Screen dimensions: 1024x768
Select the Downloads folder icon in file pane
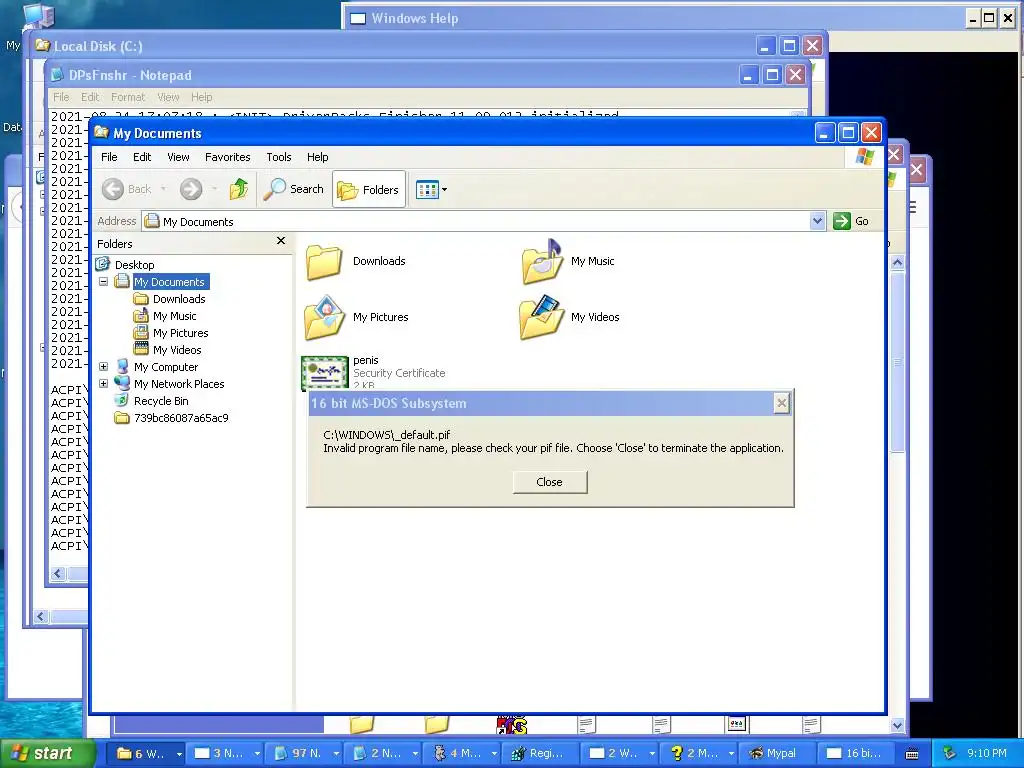point(324,262)
